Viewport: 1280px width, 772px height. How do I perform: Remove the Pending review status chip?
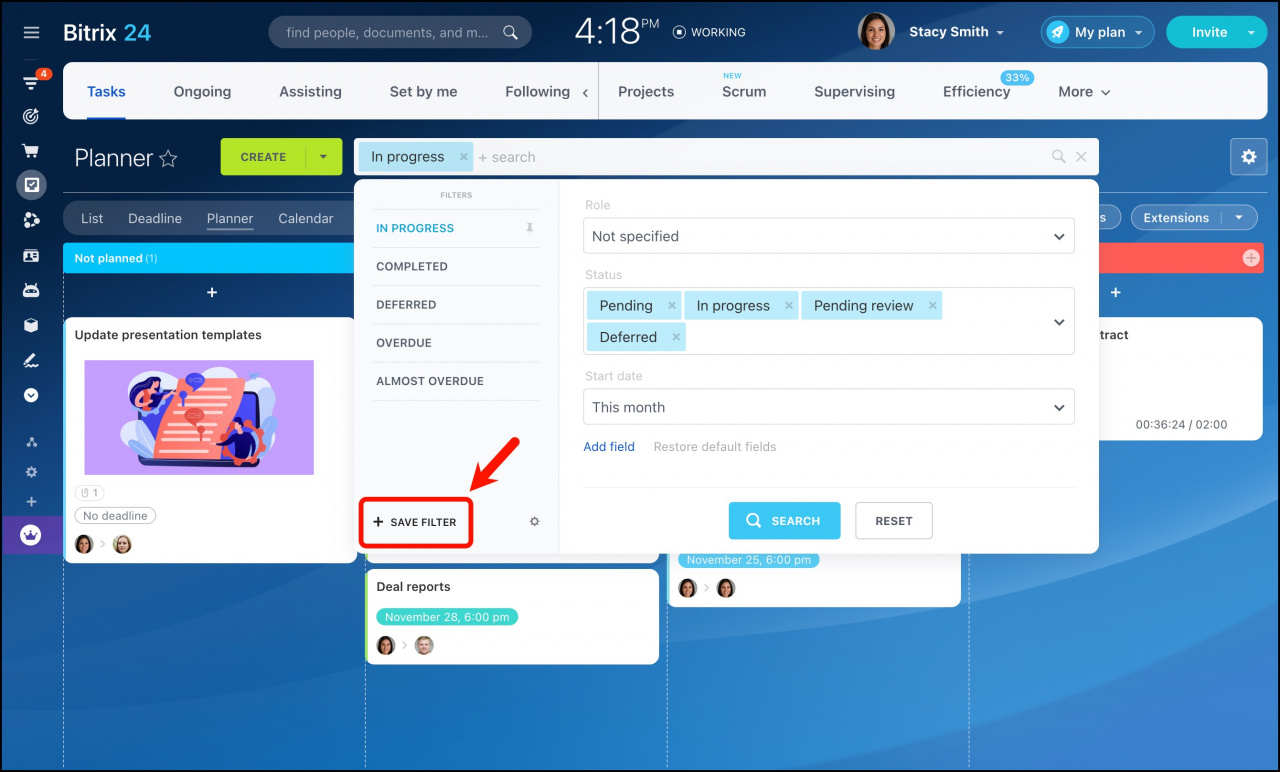tap(932, 306)
